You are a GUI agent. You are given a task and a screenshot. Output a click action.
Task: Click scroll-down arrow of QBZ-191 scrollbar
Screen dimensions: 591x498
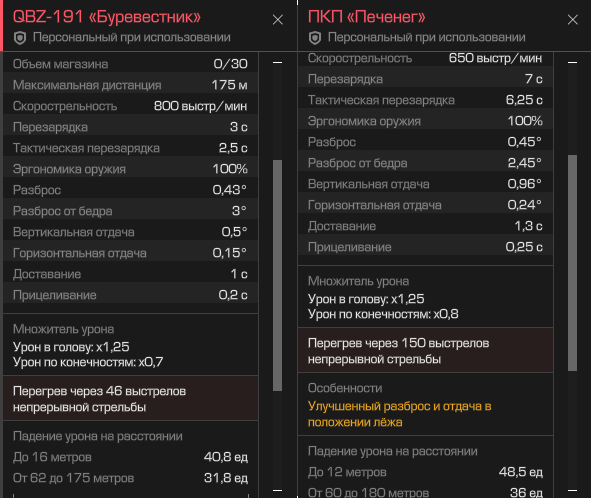(277, 490)
